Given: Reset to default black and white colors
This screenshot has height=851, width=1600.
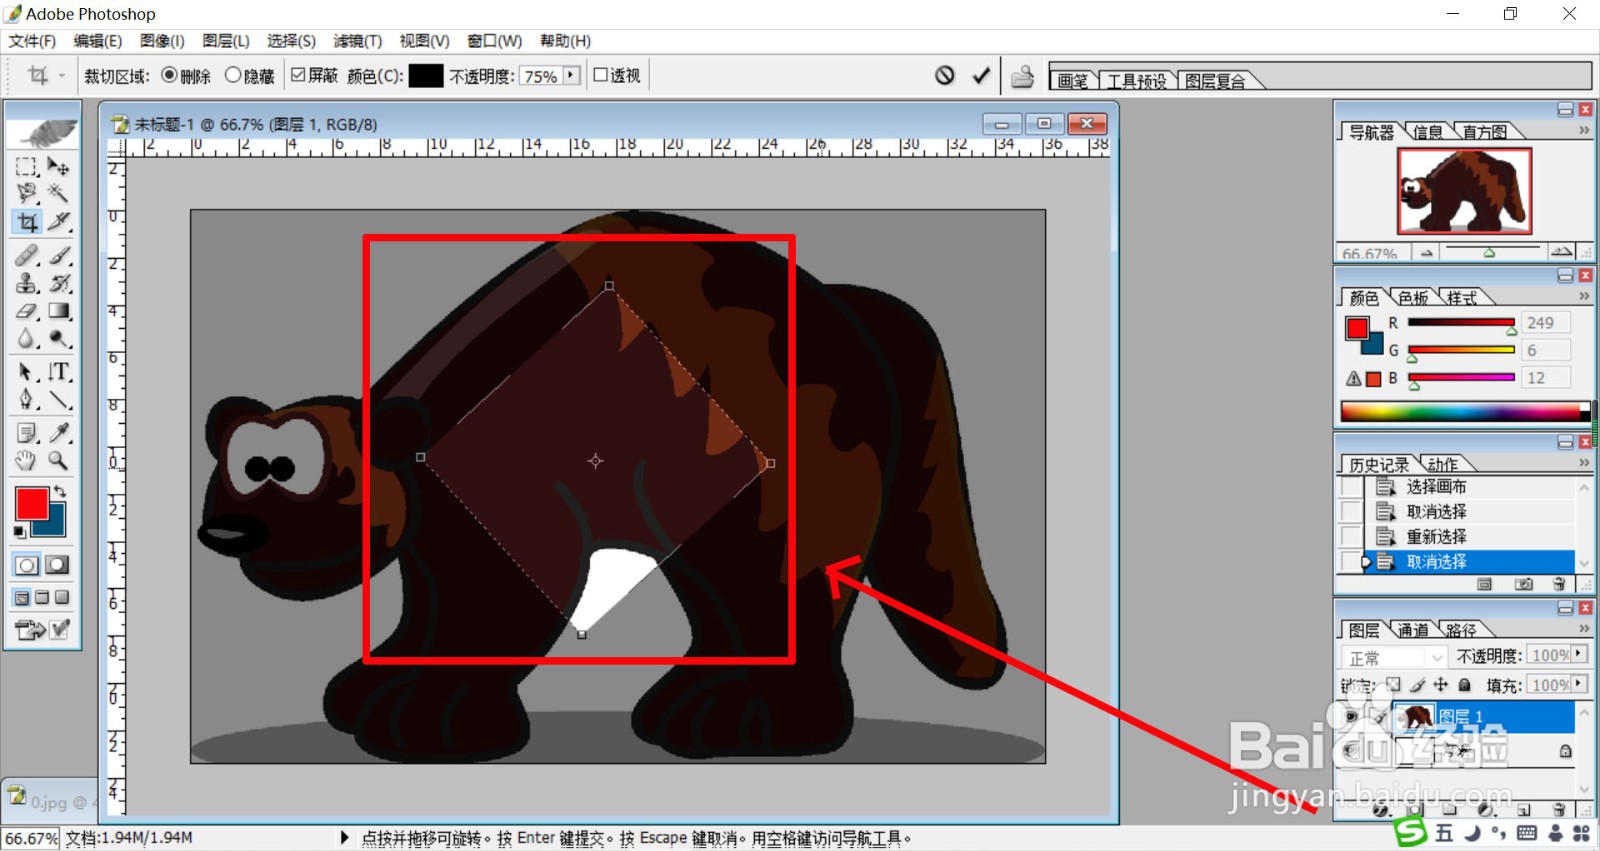Looking at the screenshot, I should coord(20,532).
